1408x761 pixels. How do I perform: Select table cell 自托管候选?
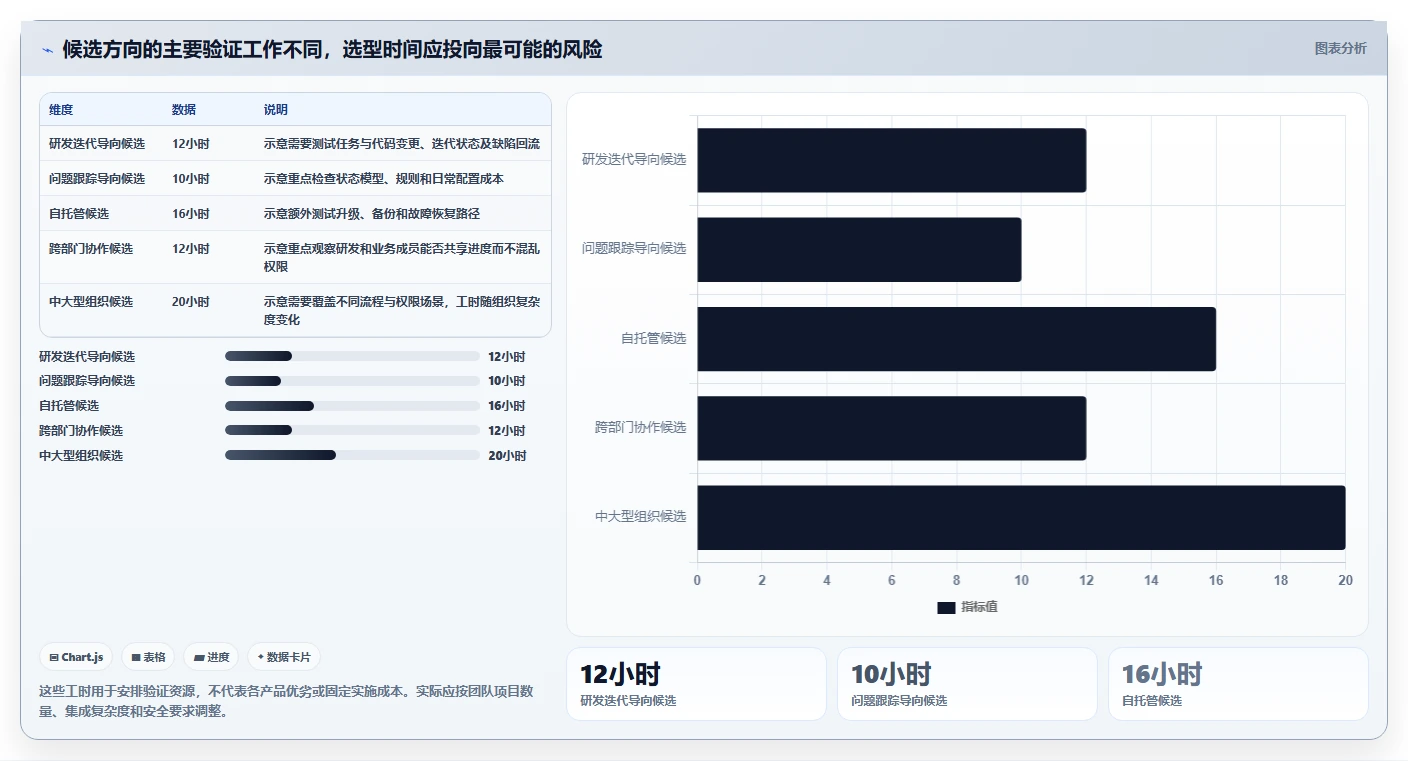coord(79,214)
